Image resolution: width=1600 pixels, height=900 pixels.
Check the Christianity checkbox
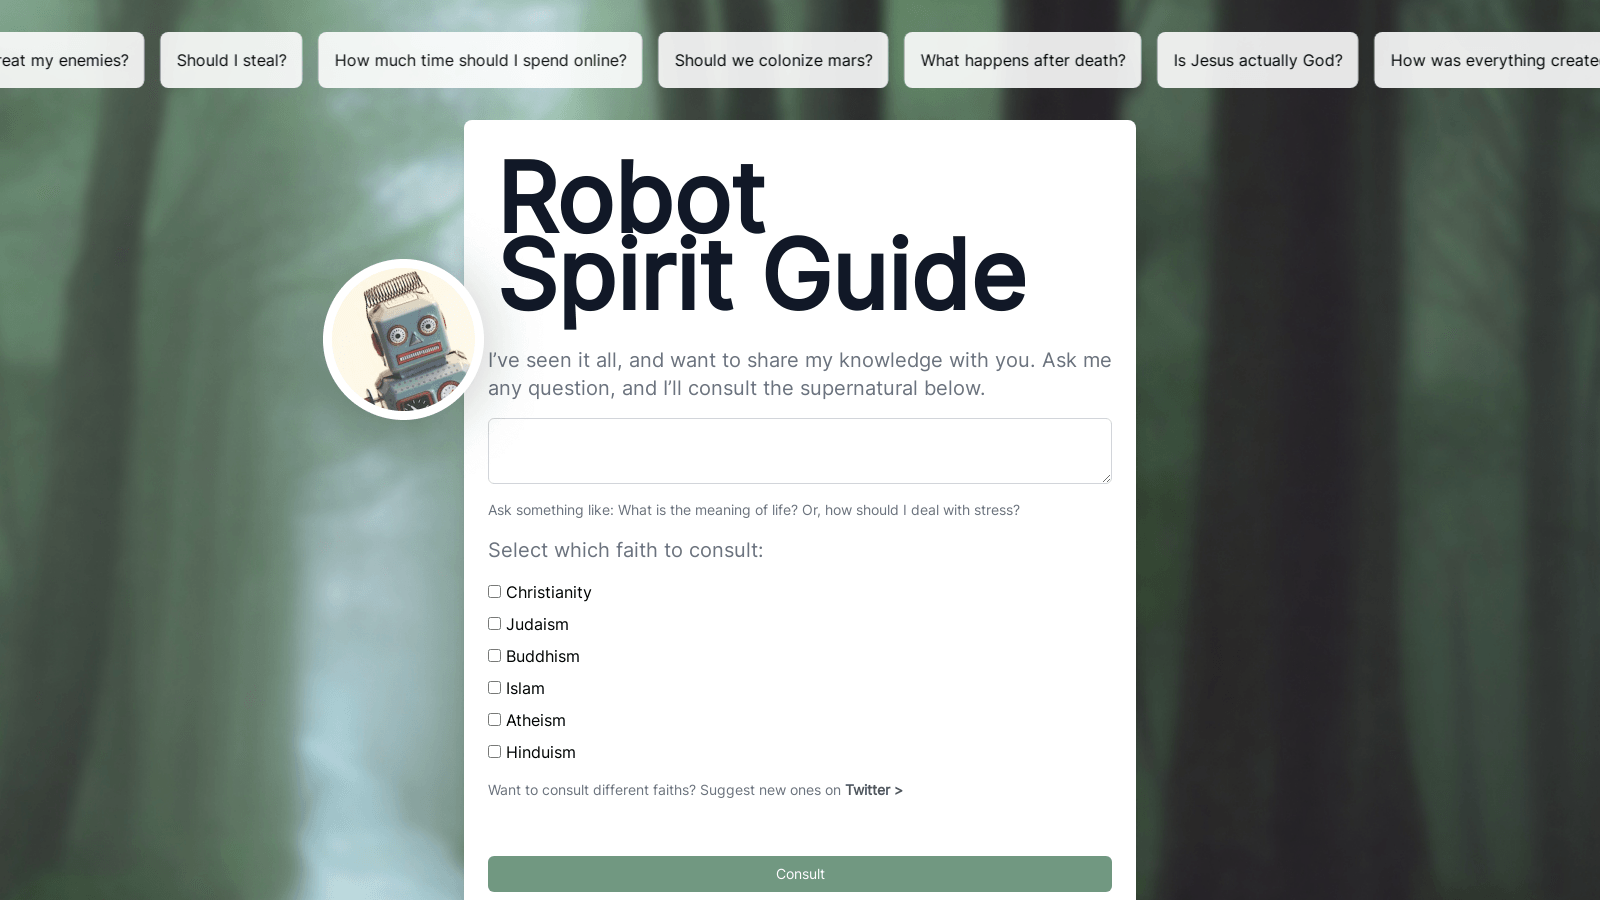pos(494,592)
